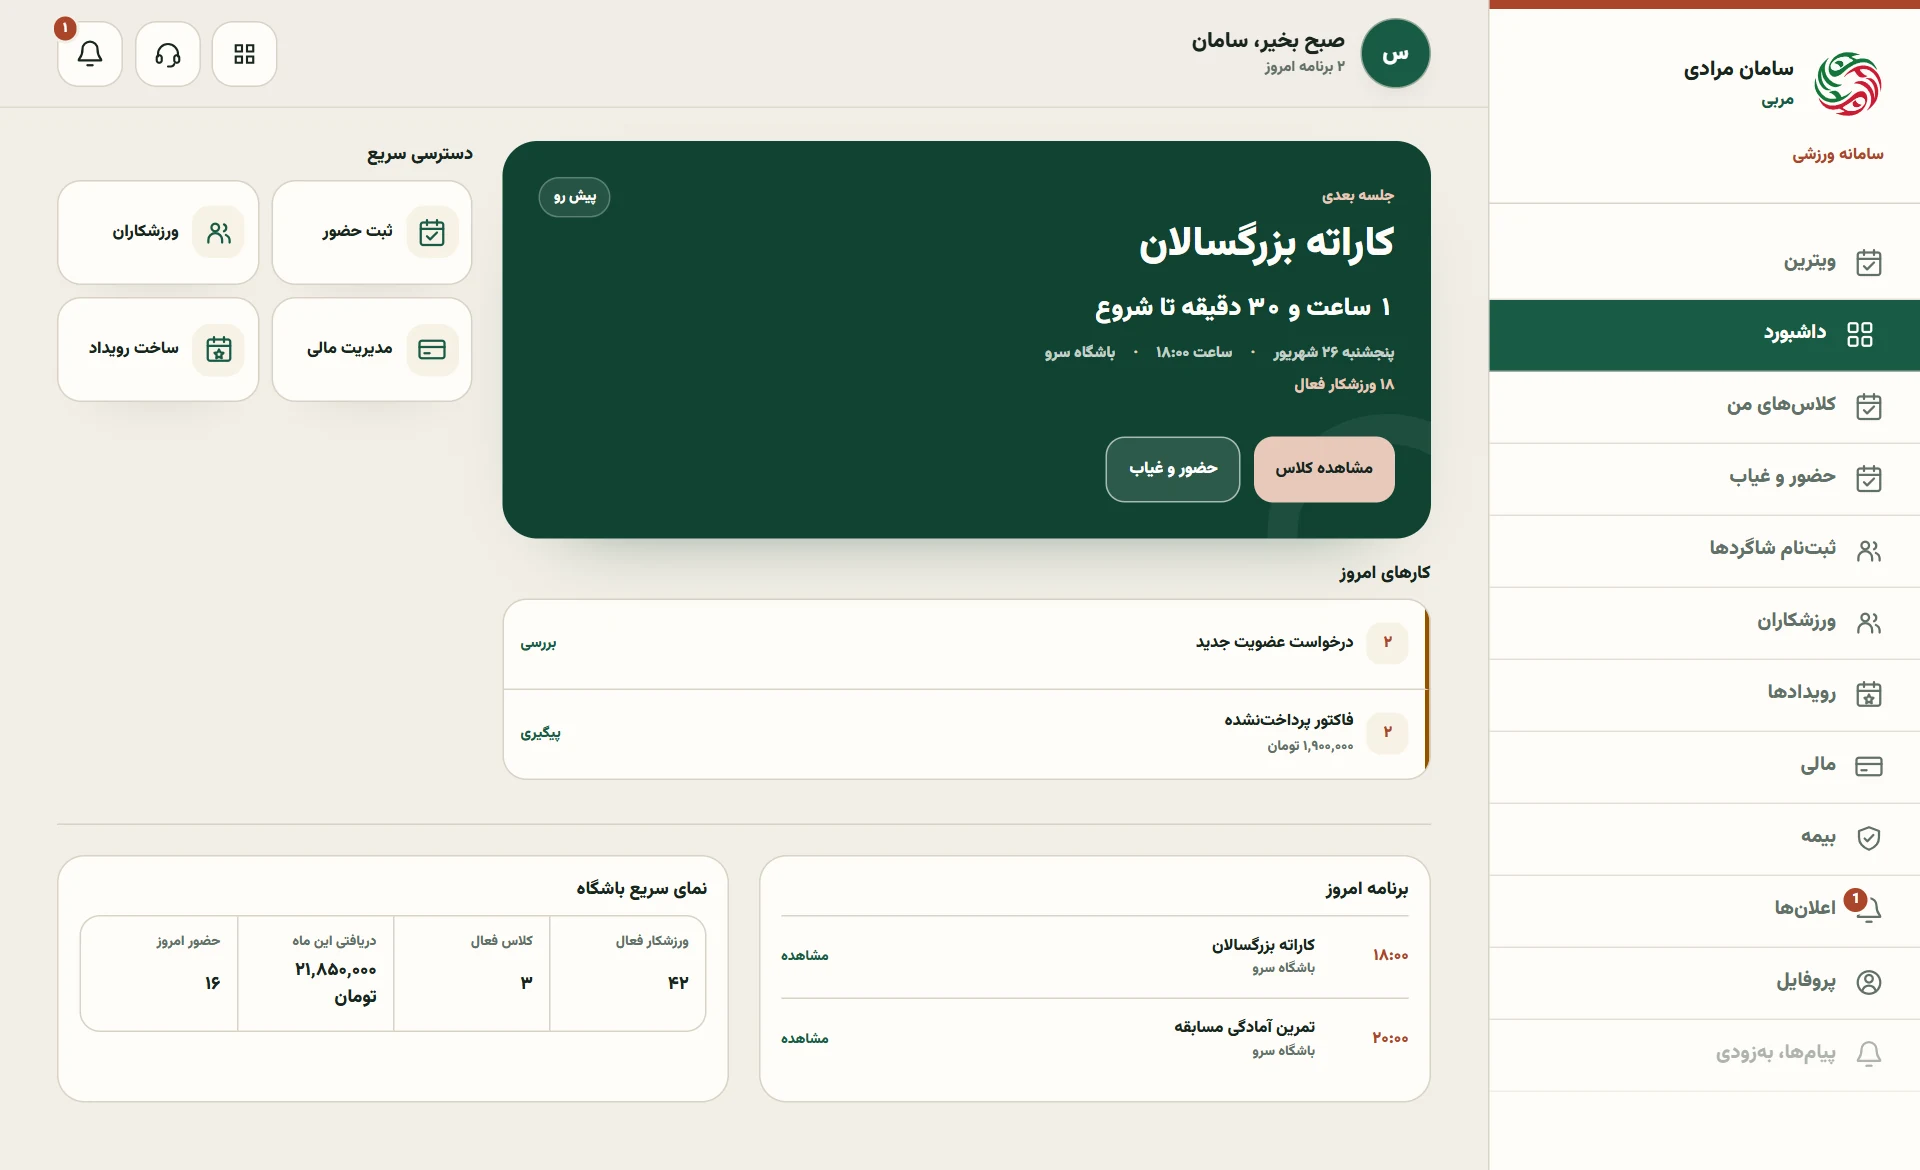Click the ورزشکار فعال stat showing ۴۲

[628, 973]
